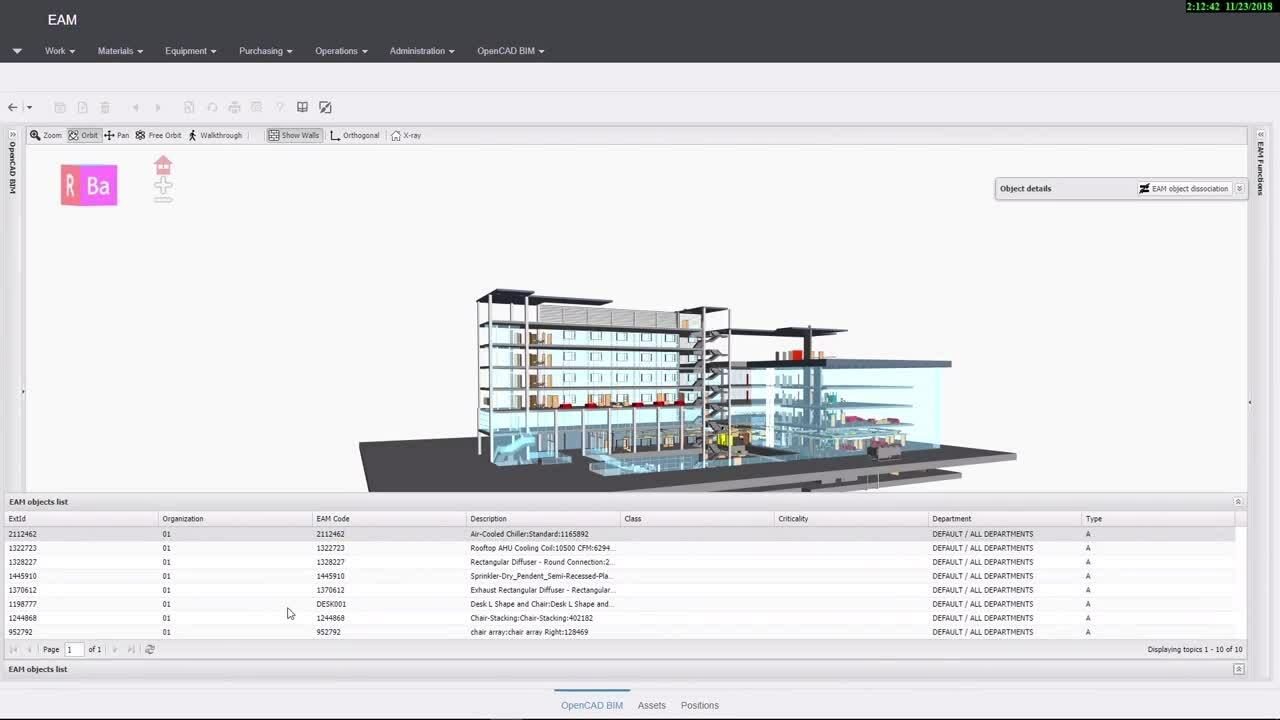Viewport: 1280px width, 720px height.
Task: Refresh the EAM objects list
Action: 150,649
